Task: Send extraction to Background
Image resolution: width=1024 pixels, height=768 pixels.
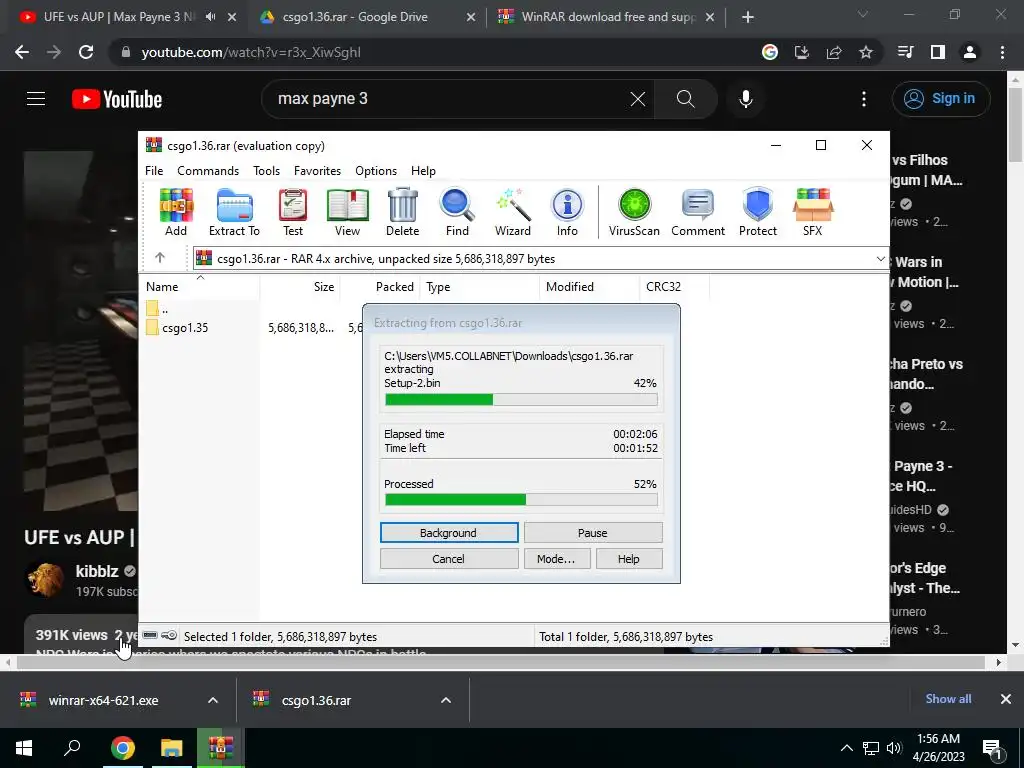Action: [449, 533]
